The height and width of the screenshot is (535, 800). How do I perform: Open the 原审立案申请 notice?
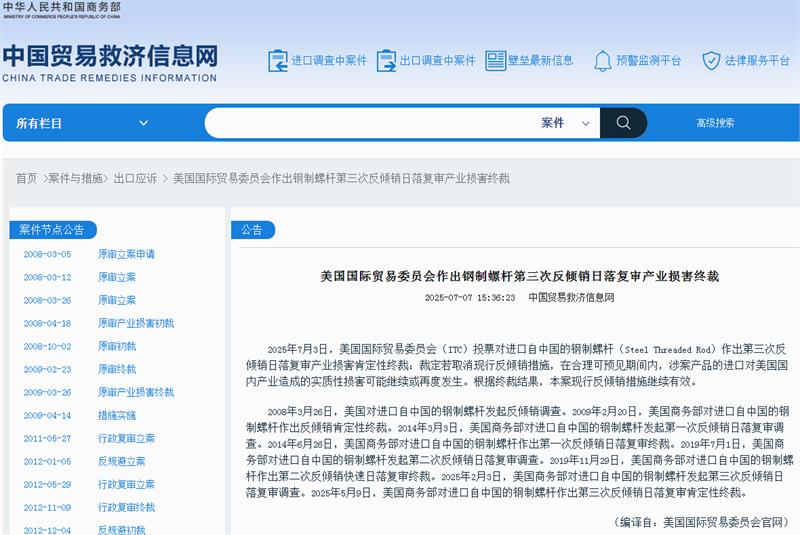[x=127, y=254]
